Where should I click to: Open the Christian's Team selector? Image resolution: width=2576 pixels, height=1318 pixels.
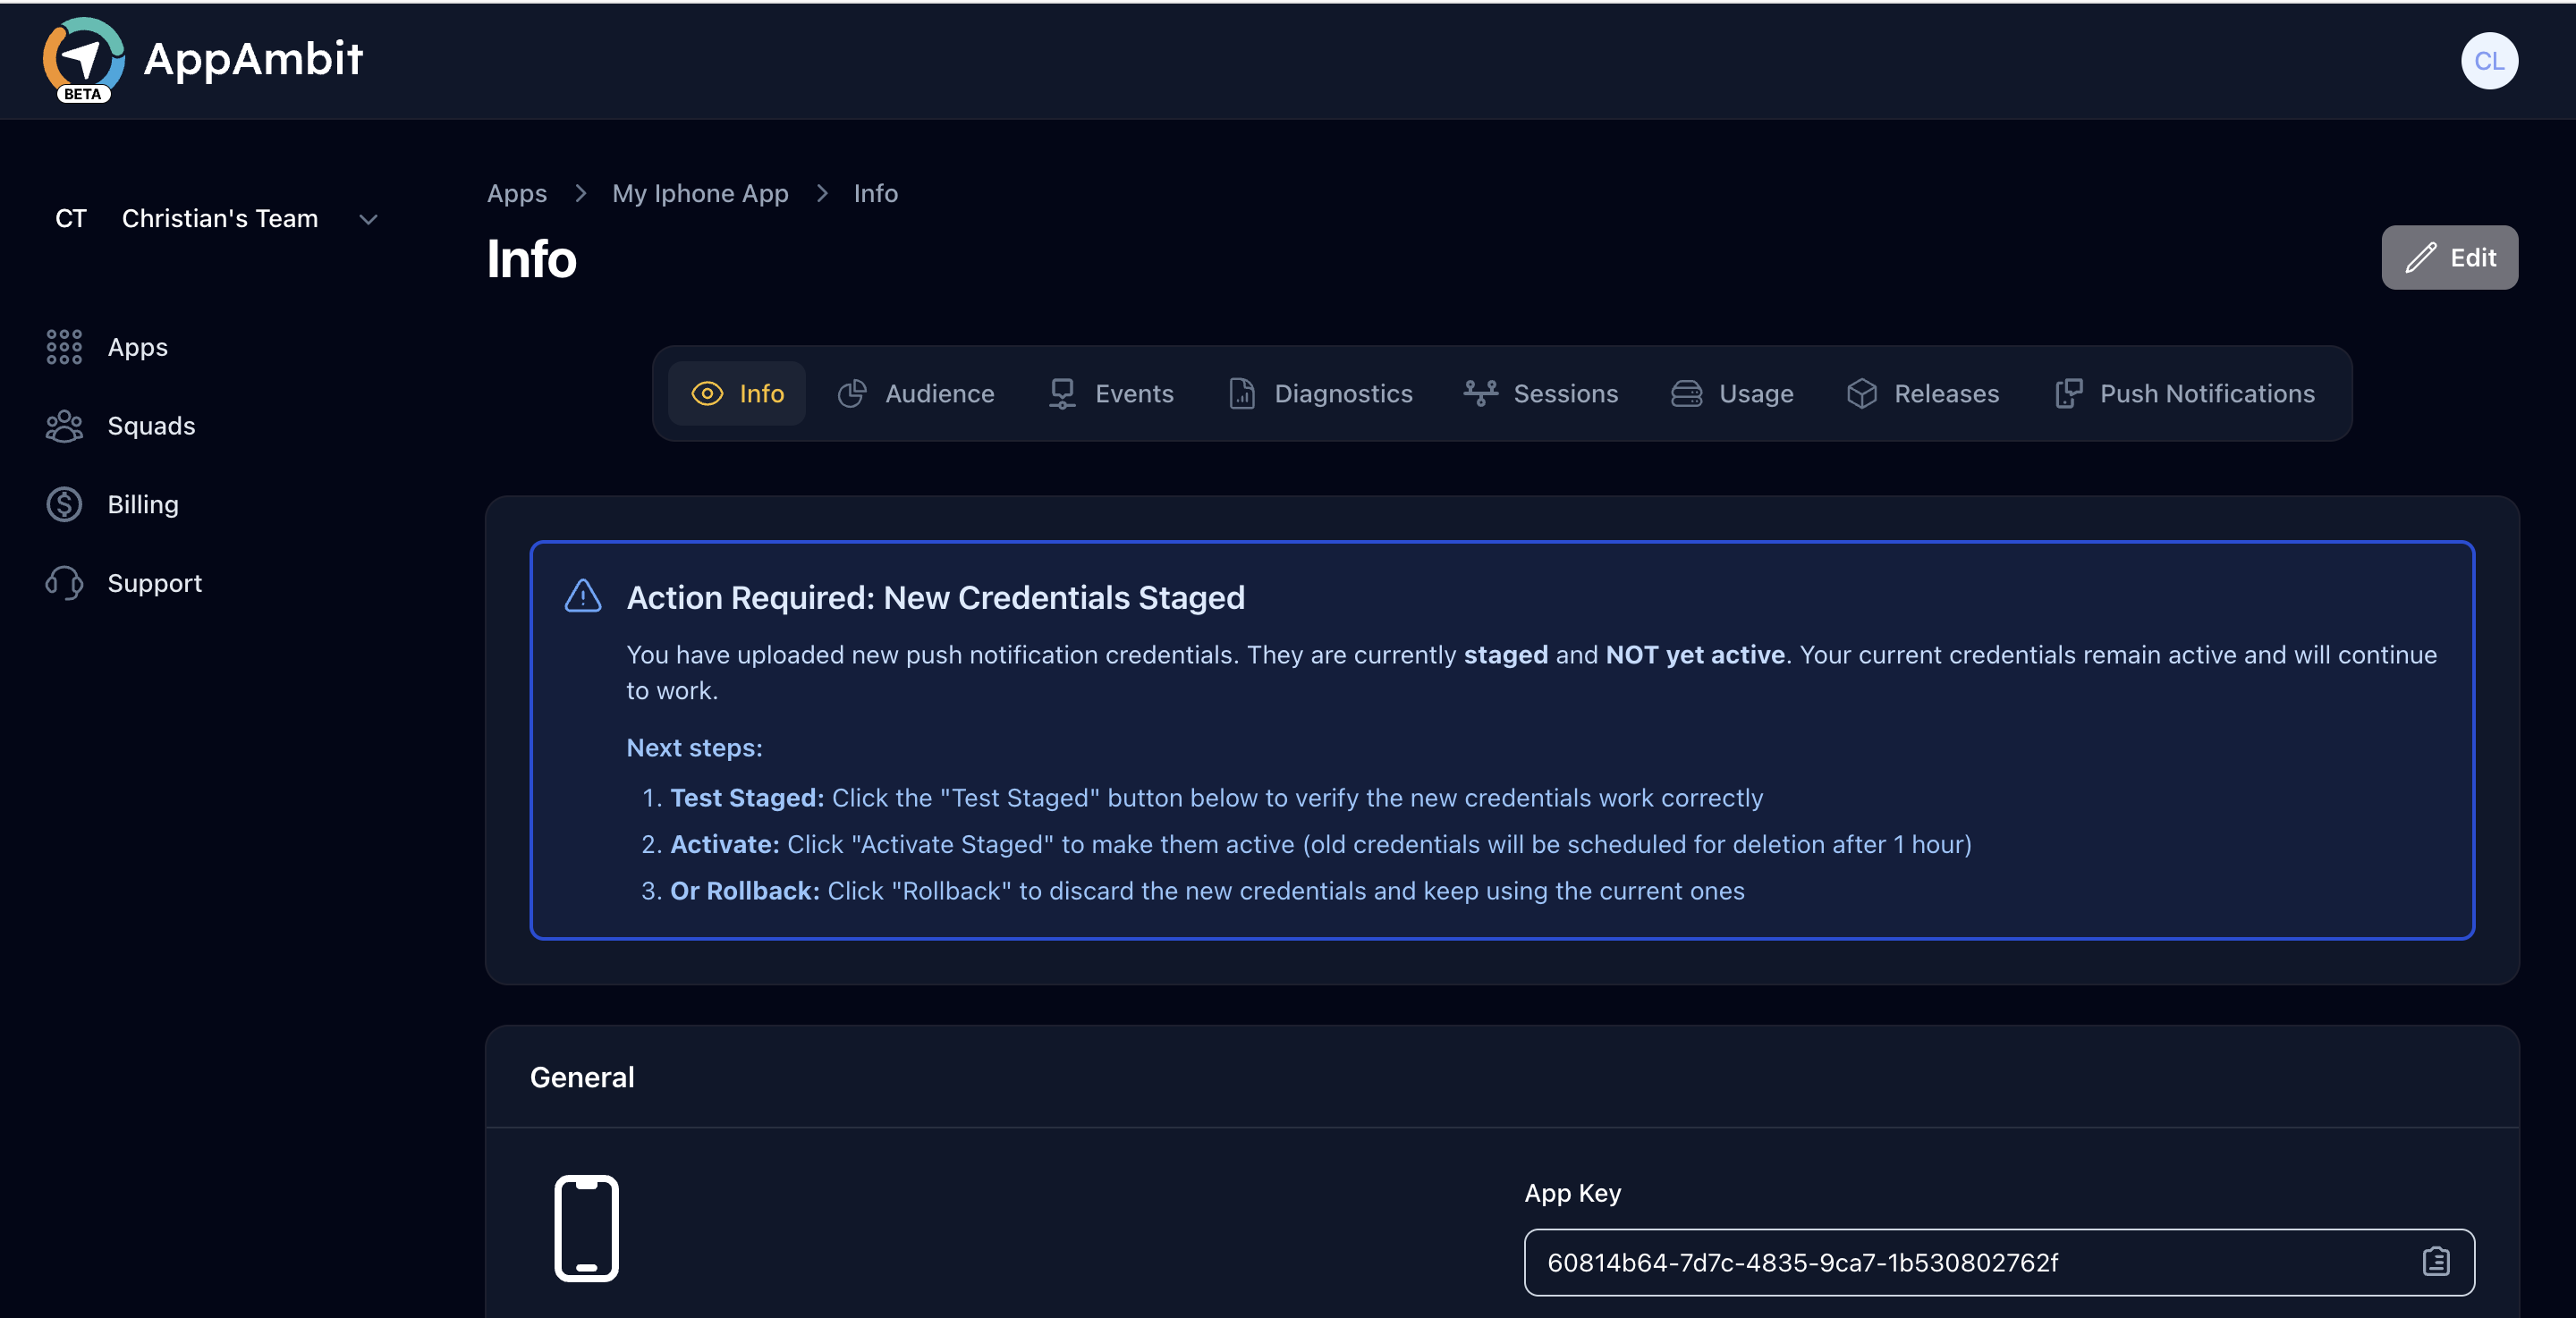pos(219,219)
